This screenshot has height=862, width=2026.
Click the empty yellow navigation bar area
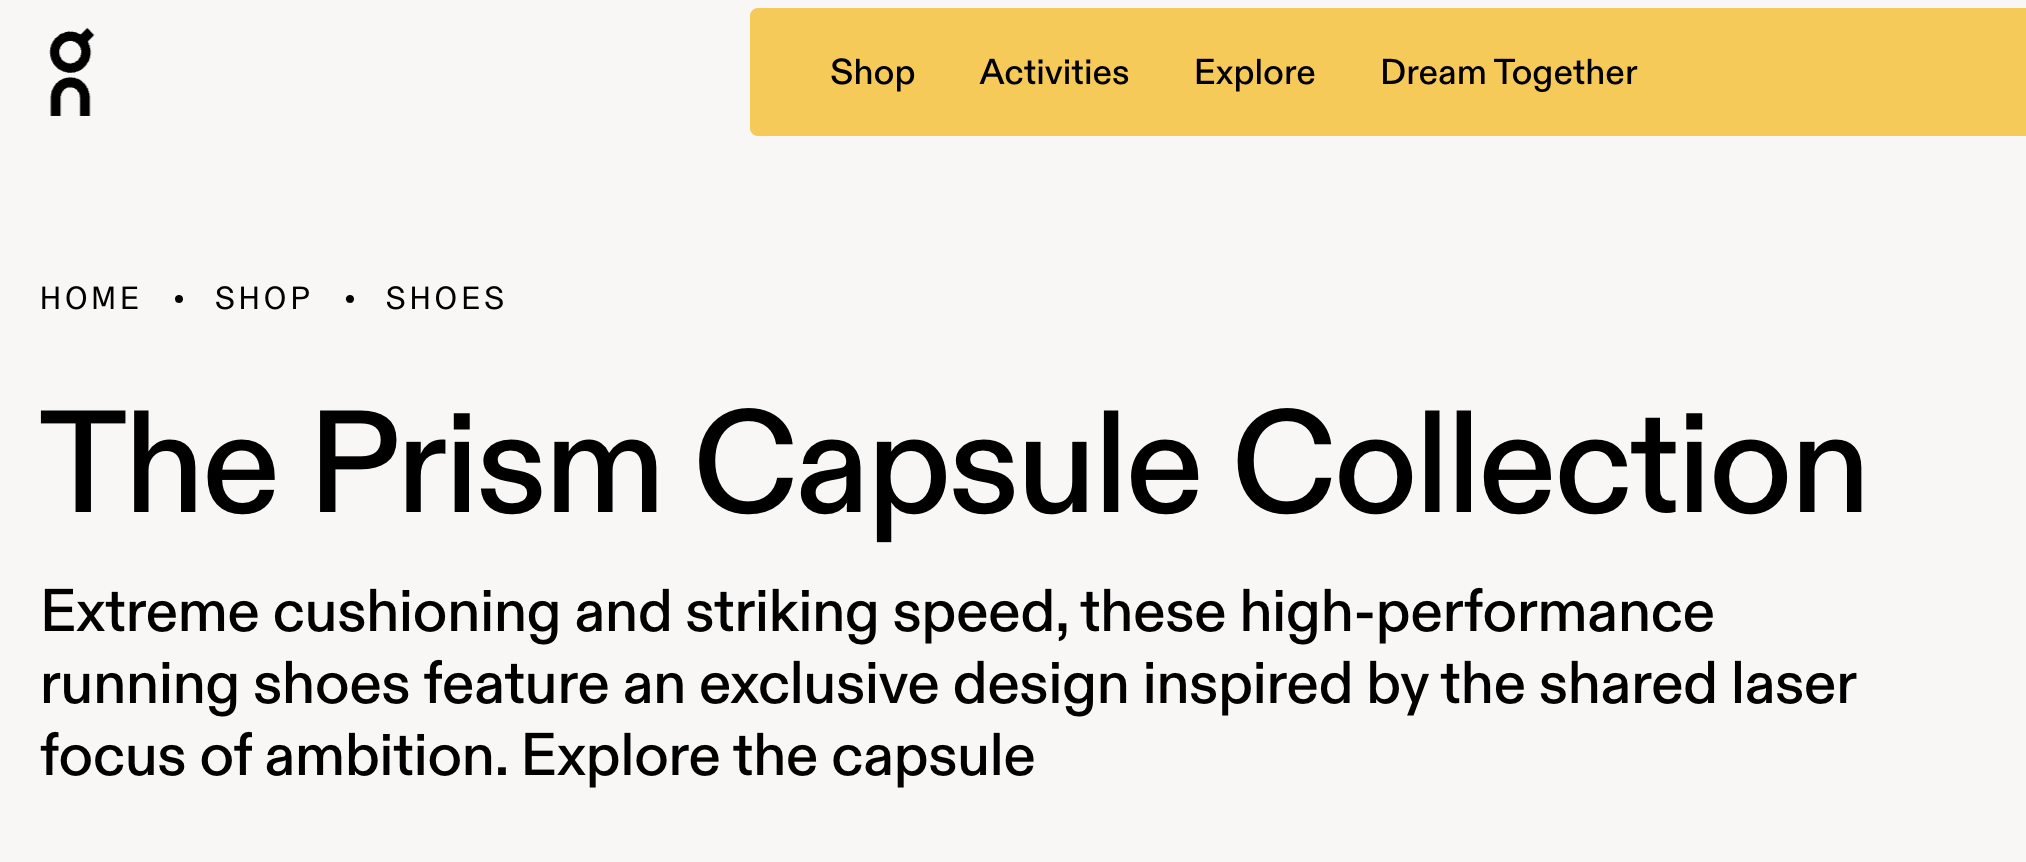point(1830,73)
